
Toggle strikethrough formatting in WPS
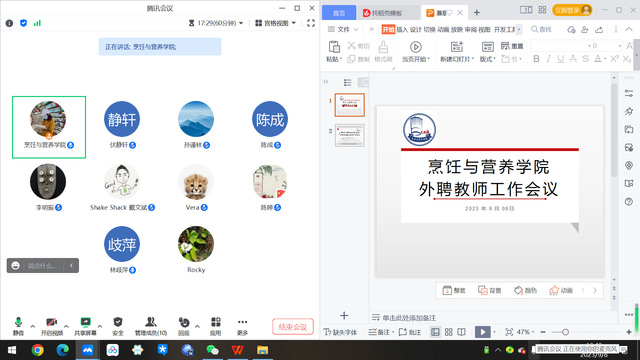click(585, 59)
